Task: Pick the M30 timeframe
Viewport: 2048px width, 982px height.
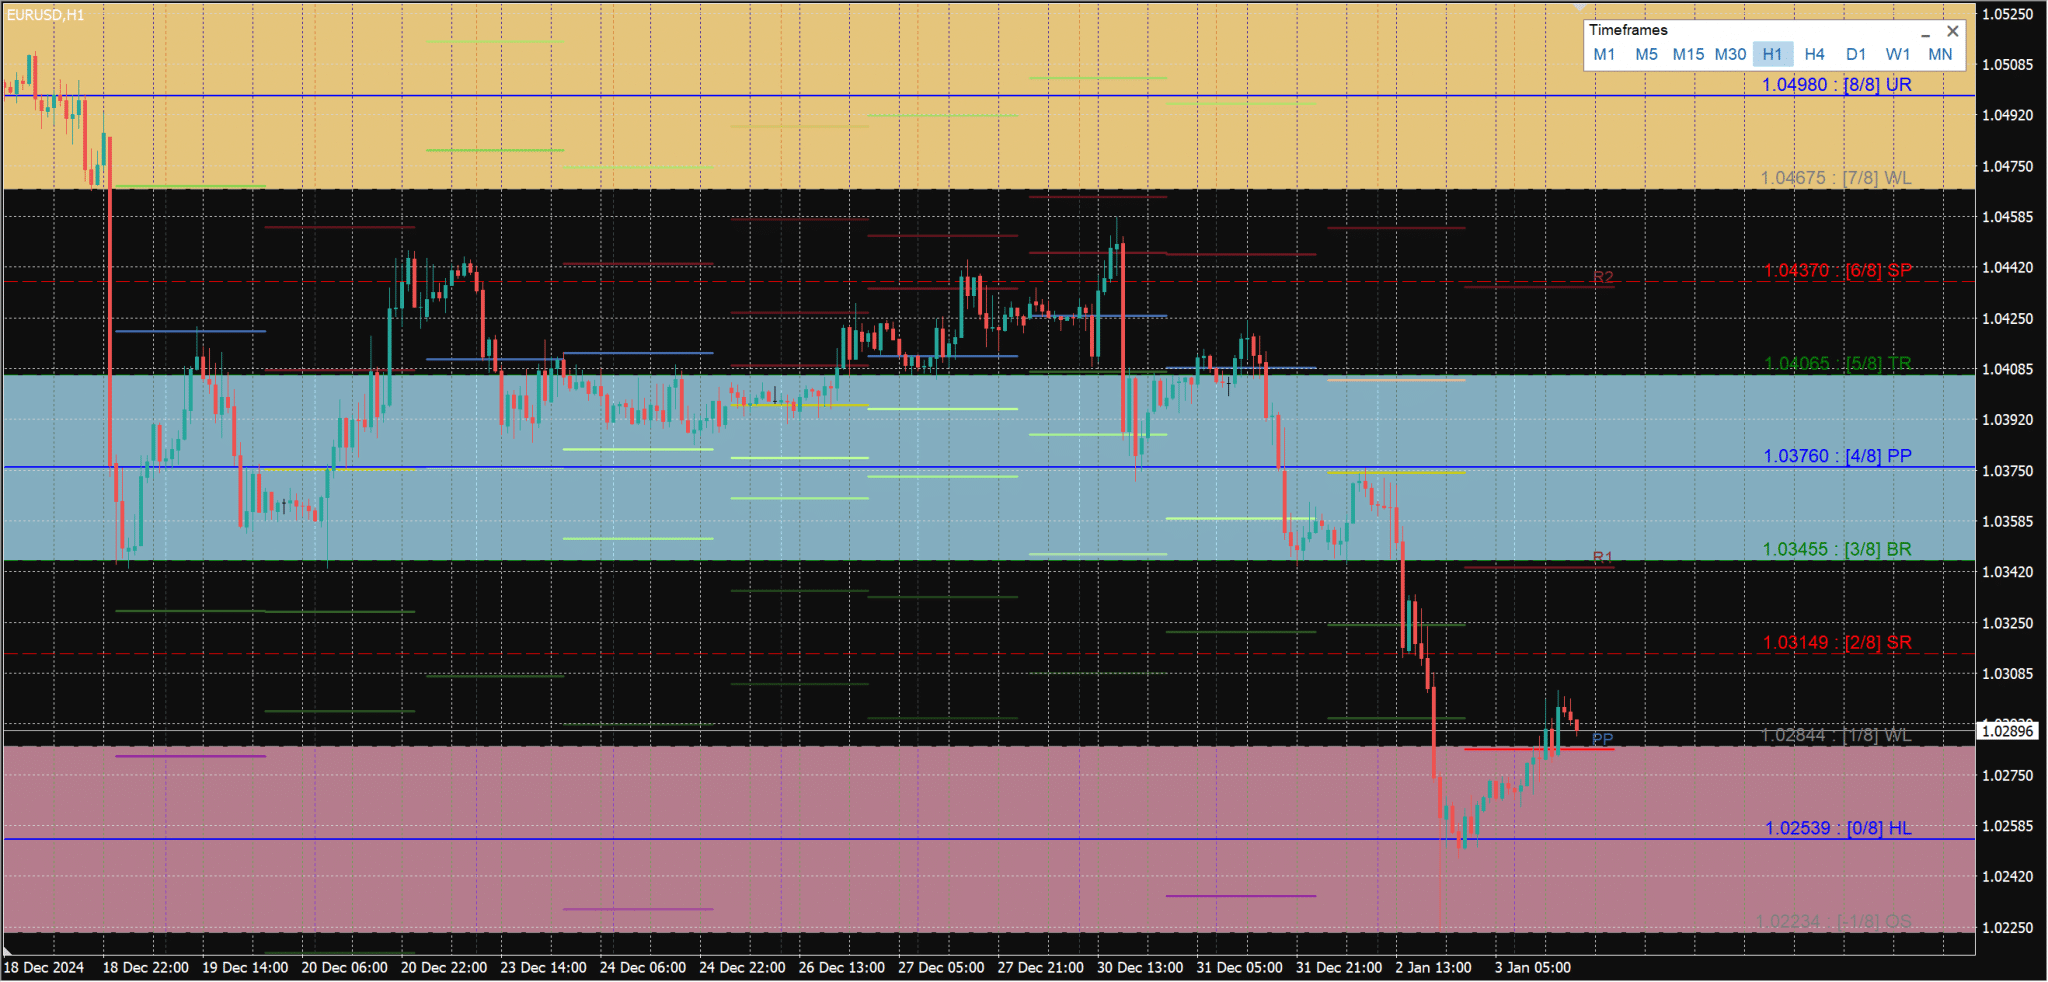Action: pos(1730,55)
